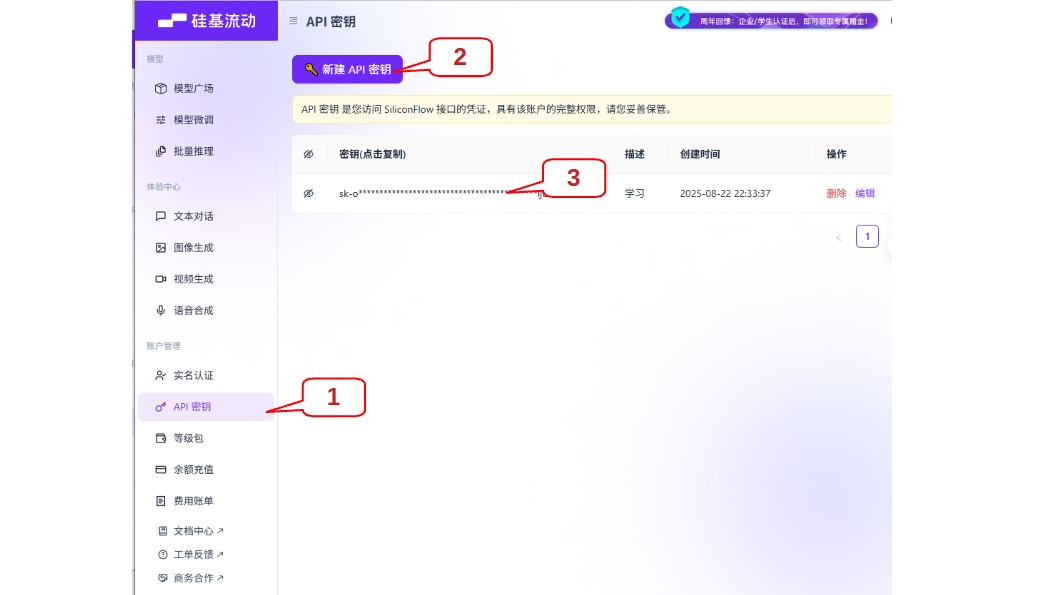Screen dimensions: 1058x595
Task: Go to previous page with left chevron
Action: point(838,238)
